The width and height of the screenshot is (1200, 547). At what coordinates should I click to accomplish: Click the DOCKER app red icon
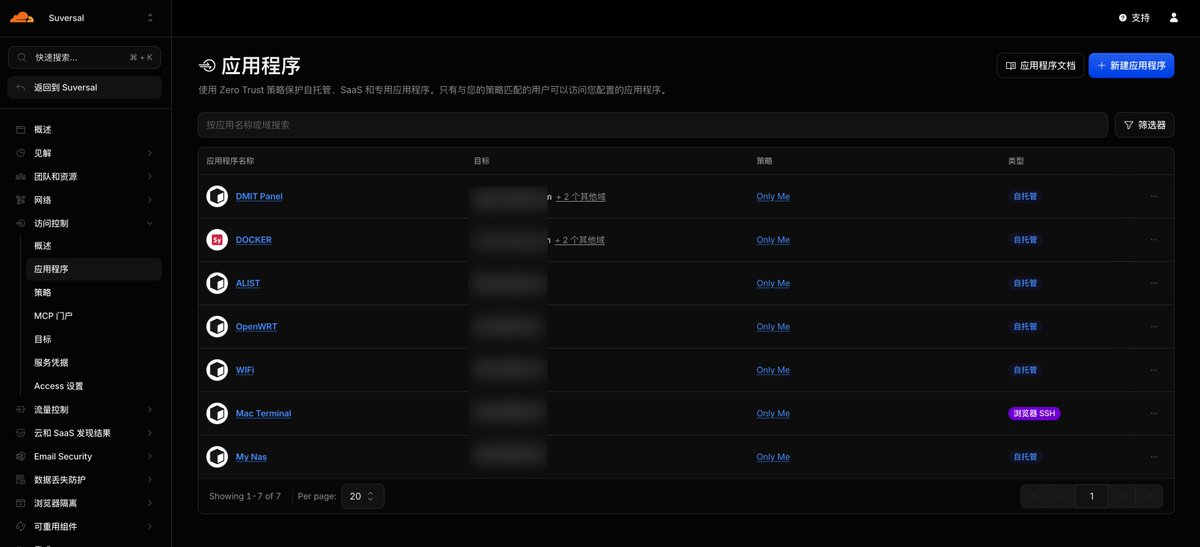(217, 240)
